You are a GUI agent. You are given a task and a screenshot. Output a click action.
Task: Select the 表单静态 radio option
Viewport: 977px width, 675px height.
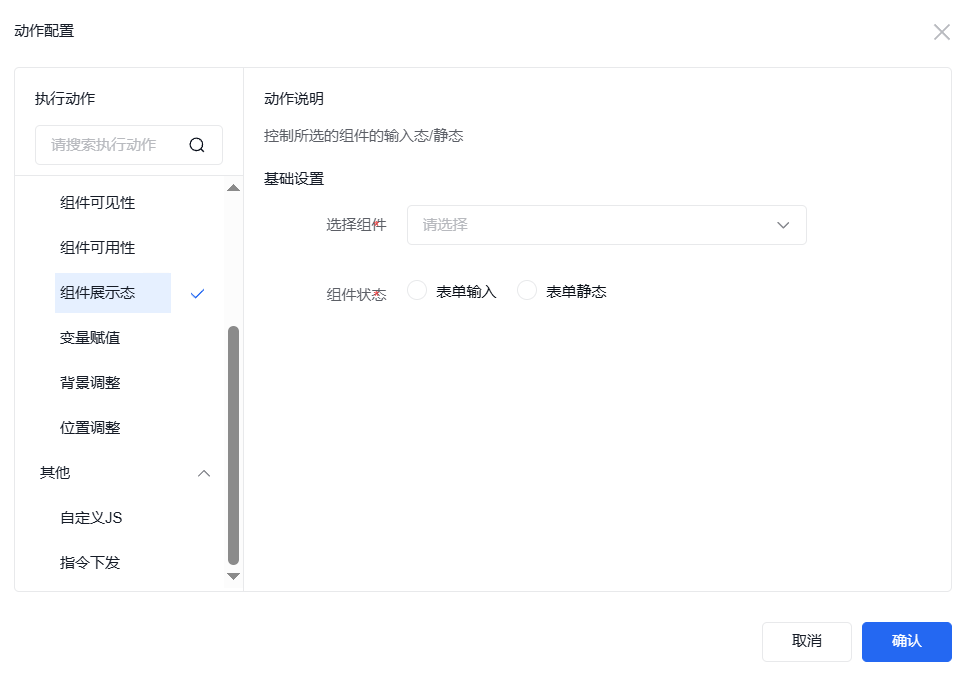[527, 291]
